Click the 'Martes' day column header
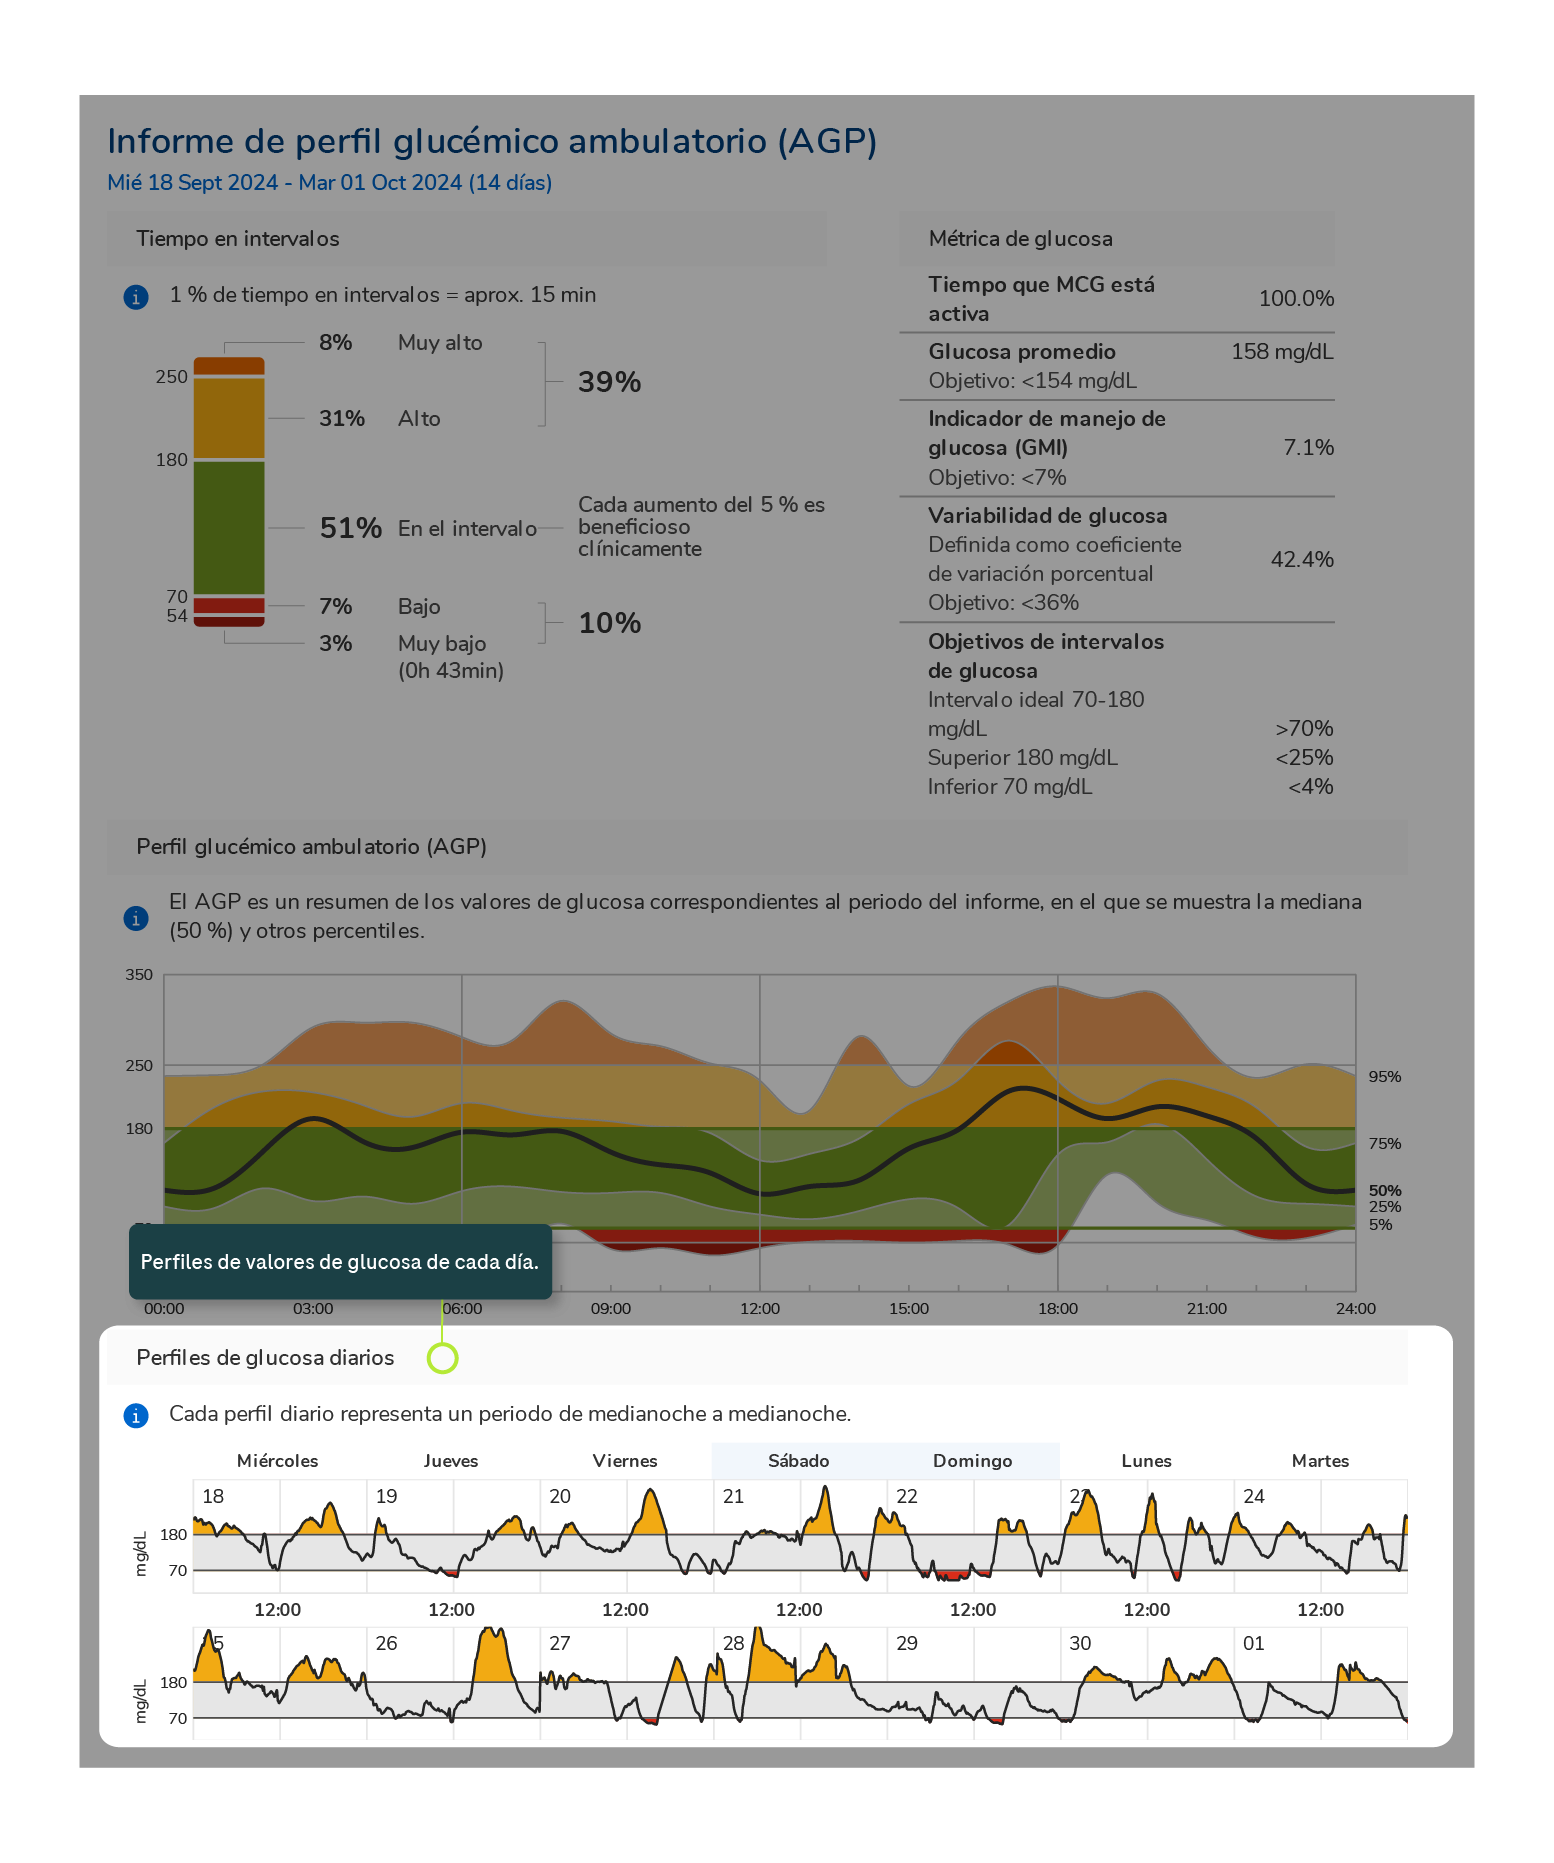 [x=1321, y=1461]
